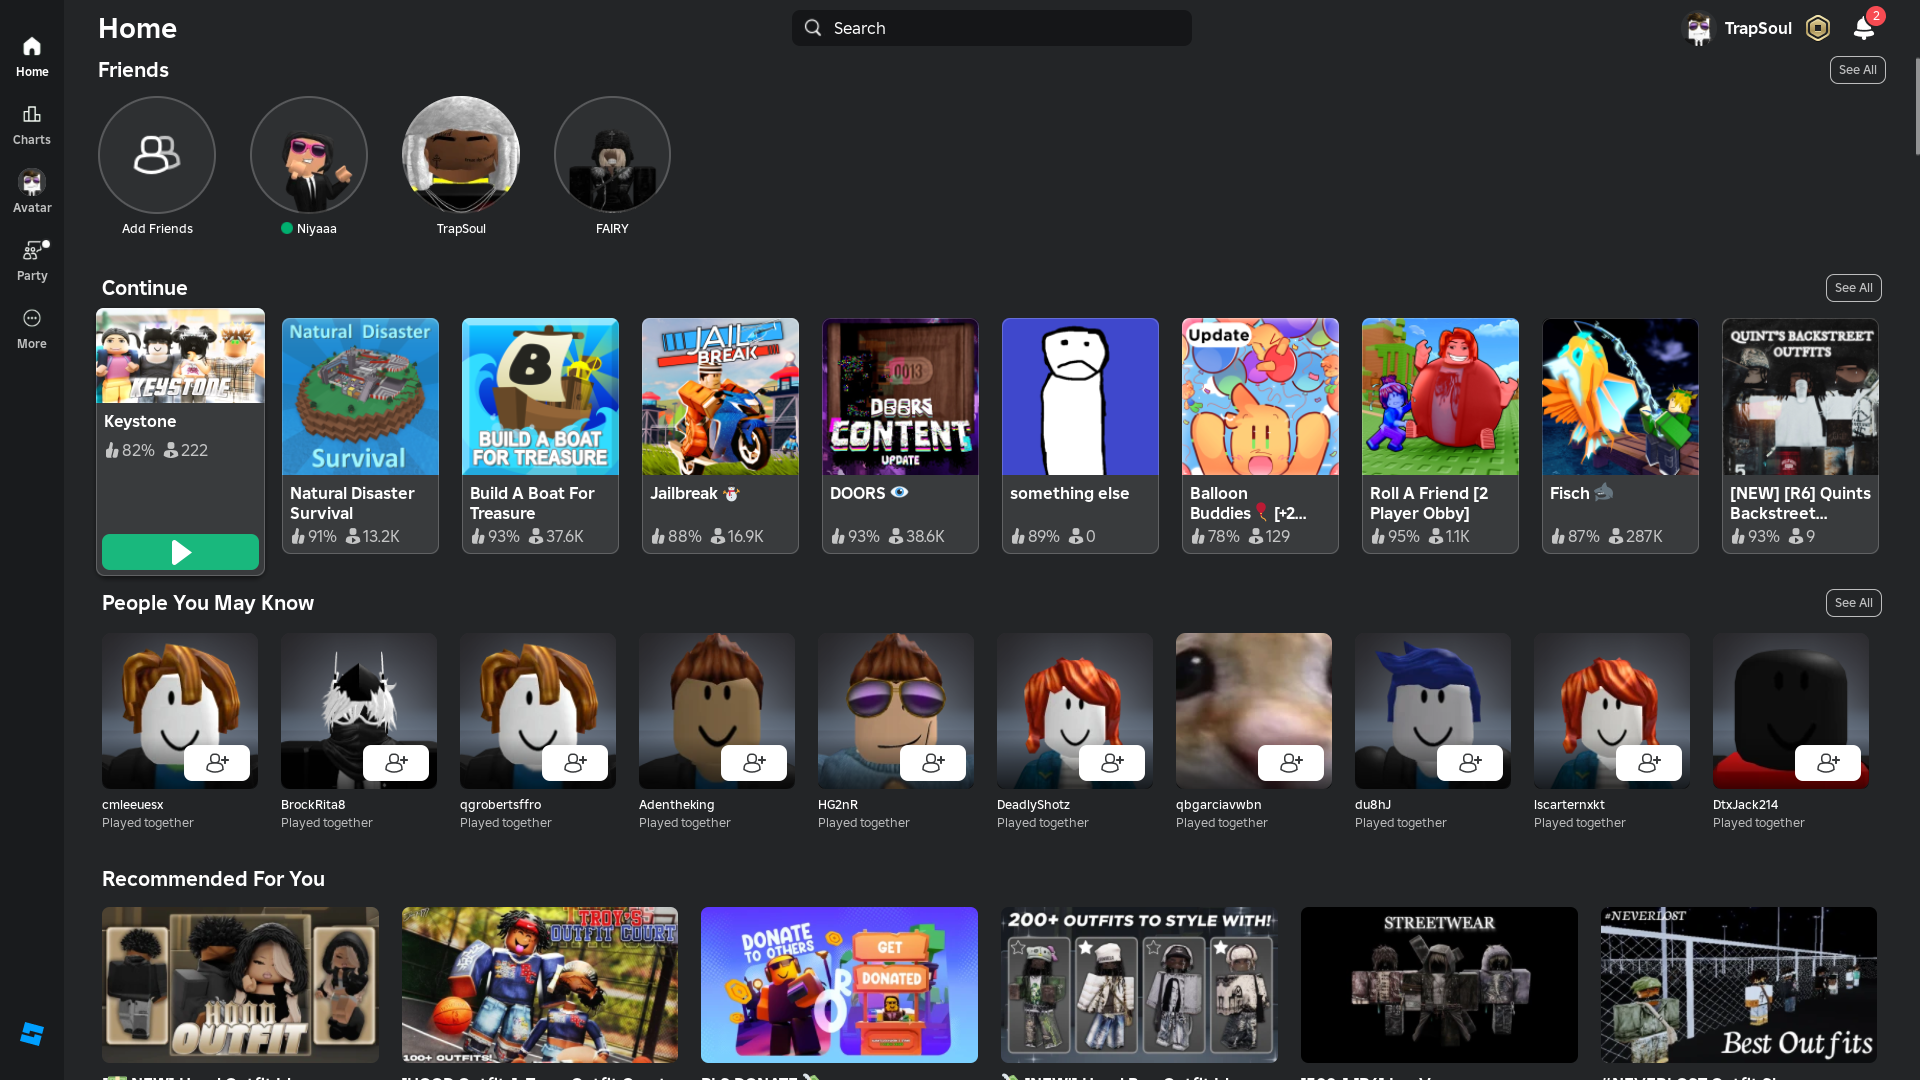Click the Continue section heading
1920x1080 pixels.
click(145, 288)
